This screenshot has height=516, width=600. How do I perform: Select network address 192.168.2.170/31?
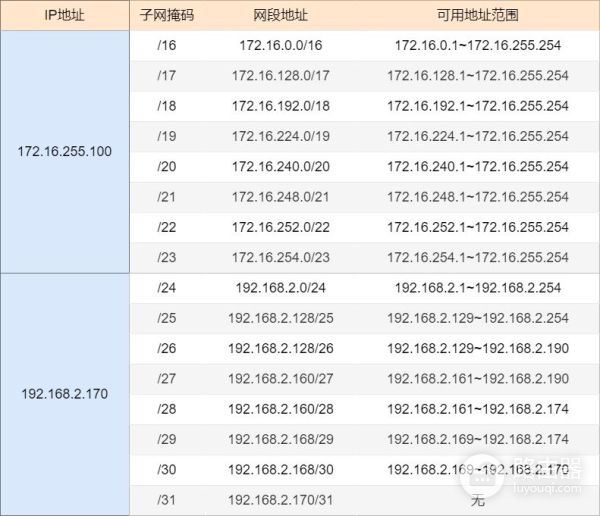[281, 500]
